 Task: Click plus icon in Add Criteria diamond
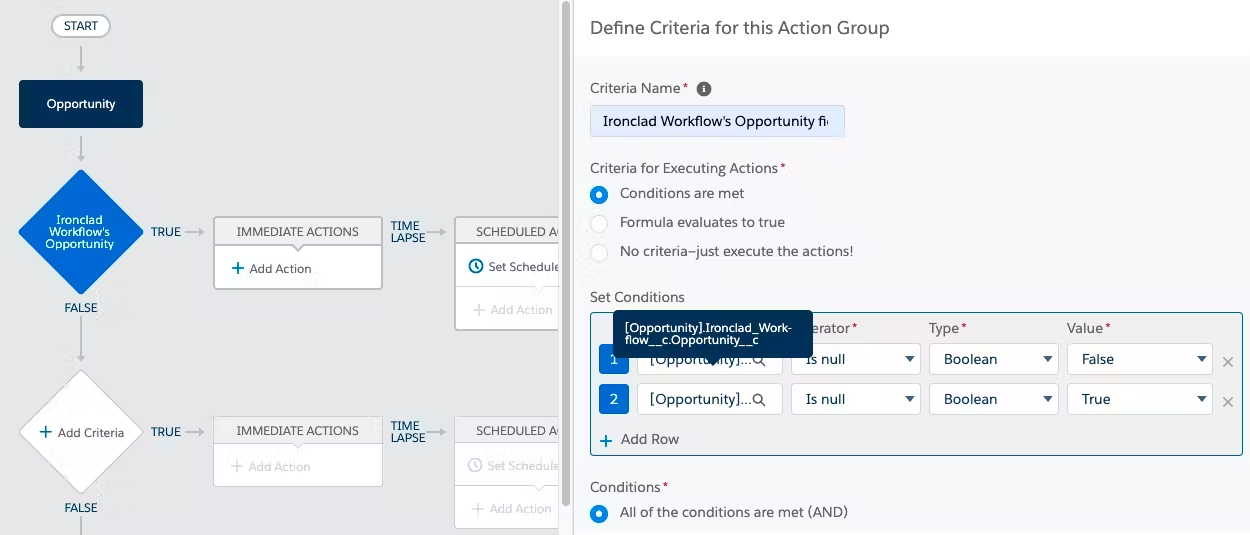tap(45, 433)
